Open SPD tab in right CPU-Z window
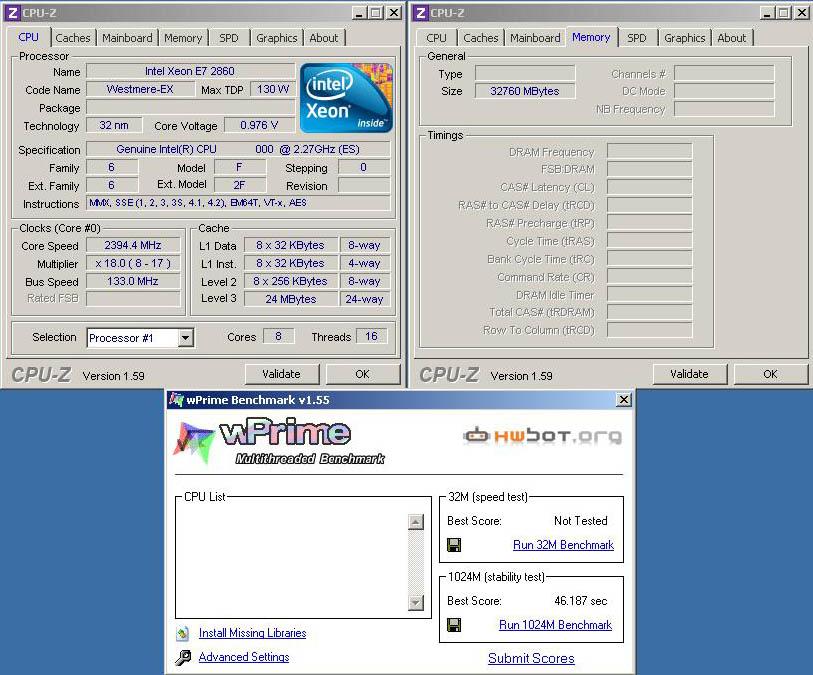813x675 pixels. [636, 38]
